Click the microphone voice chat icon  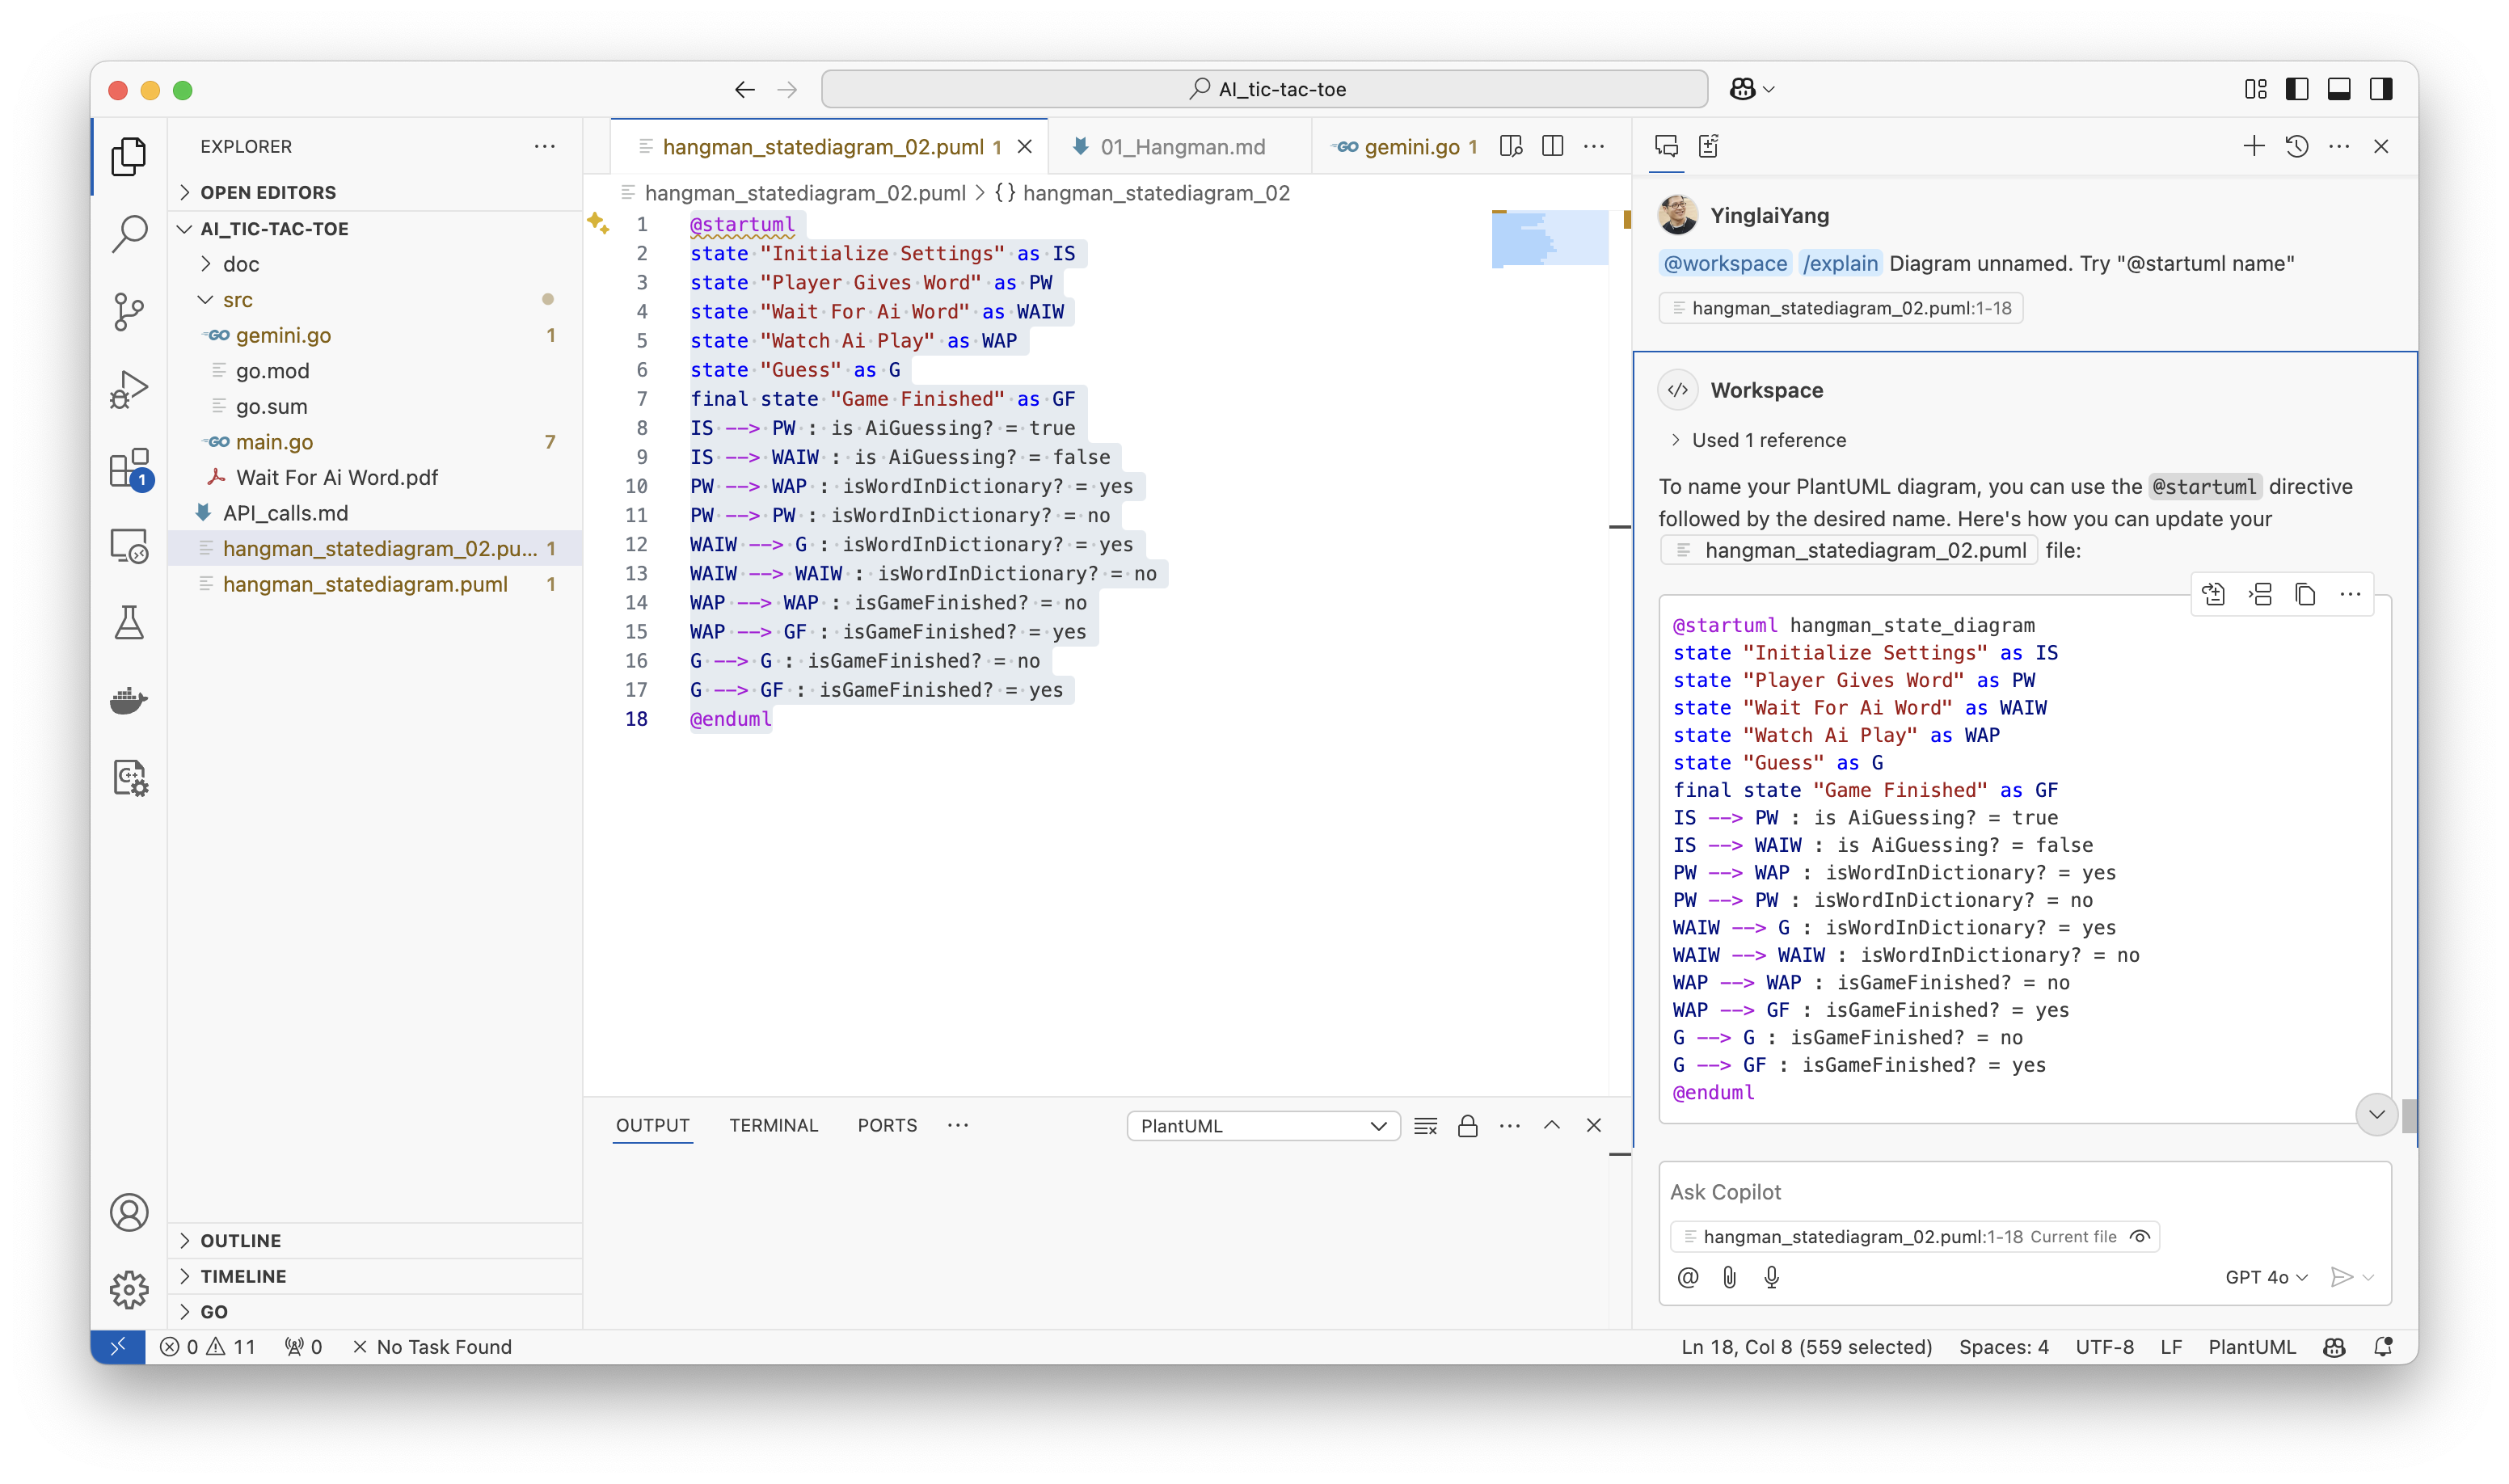point(1771,1277)
